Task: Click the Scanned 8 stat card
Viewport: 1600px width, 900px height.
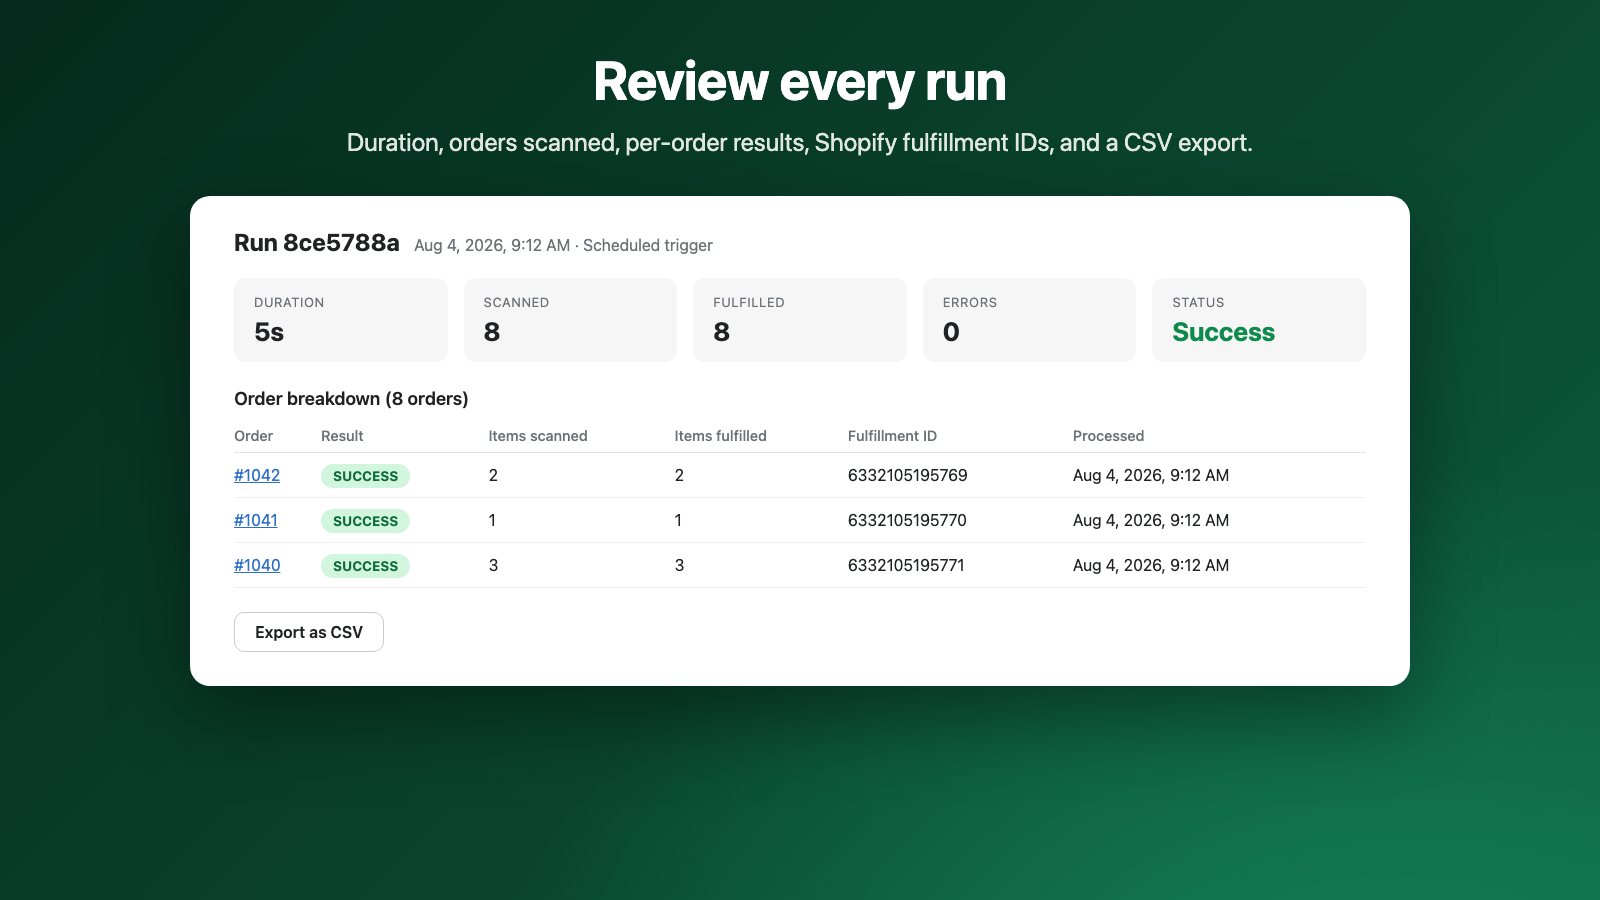Action: coord(570,320)
